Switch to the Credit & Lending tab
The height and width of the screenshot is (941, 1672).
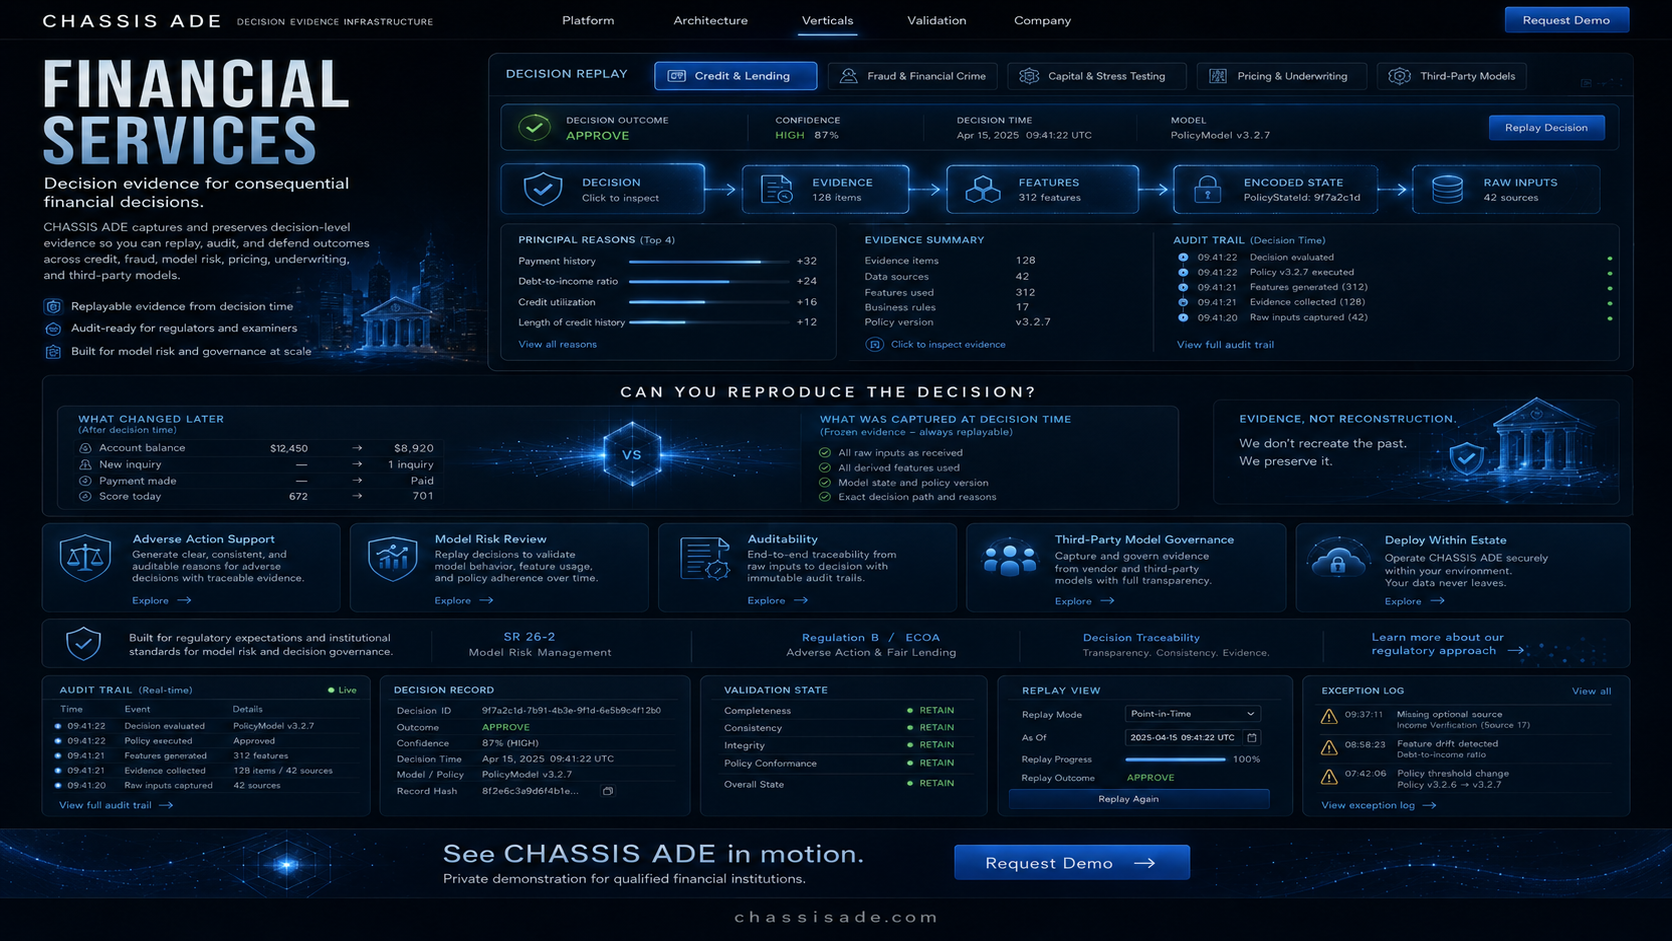pyautogui.click(x=735, y=76)
